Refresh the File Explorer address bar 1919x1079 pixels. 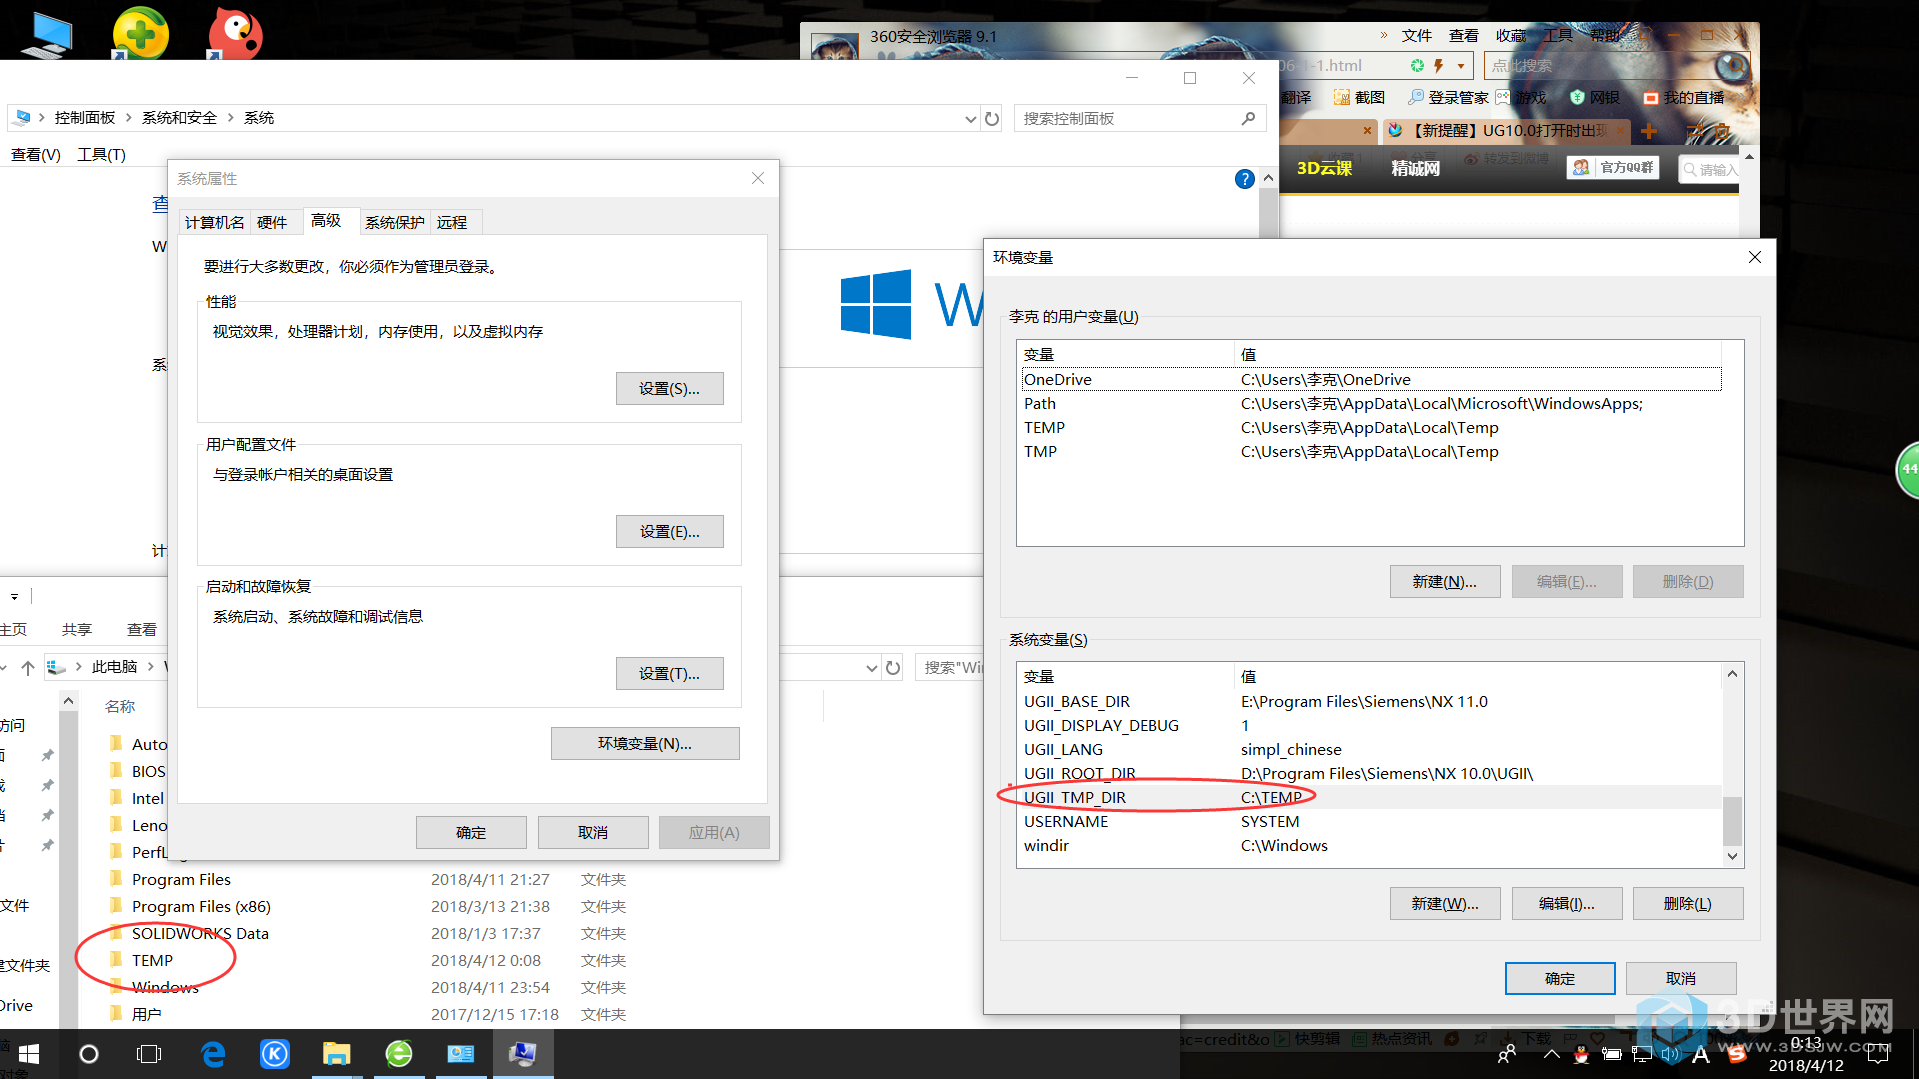tap(893, 667)
